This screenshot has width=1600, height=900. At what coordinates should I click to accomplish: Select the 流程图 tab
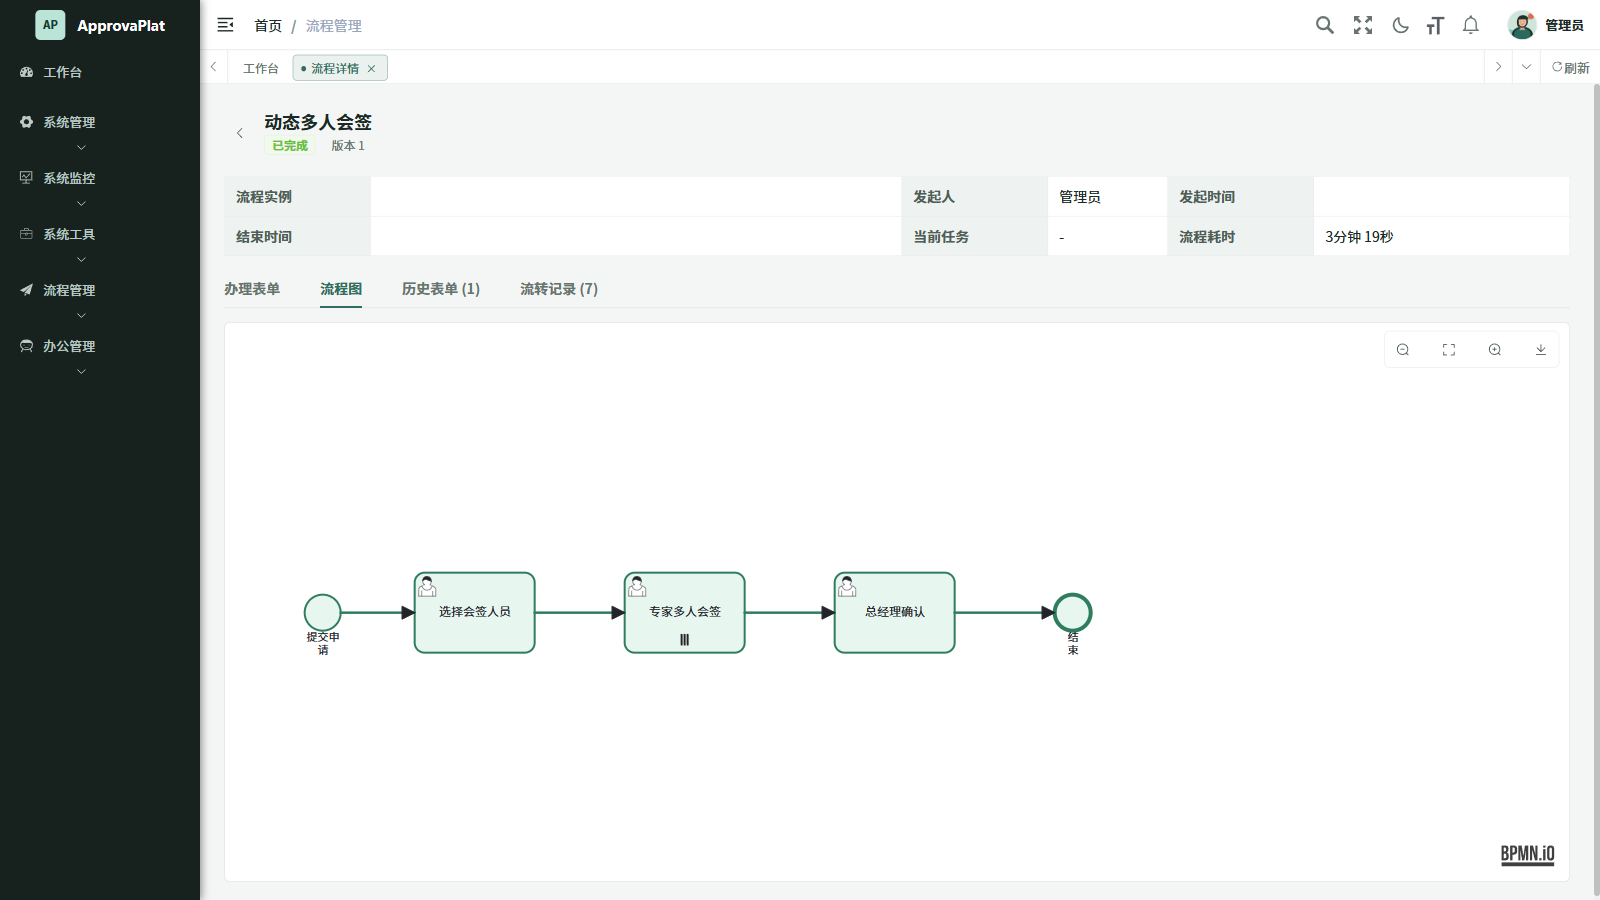click(341, 289)
